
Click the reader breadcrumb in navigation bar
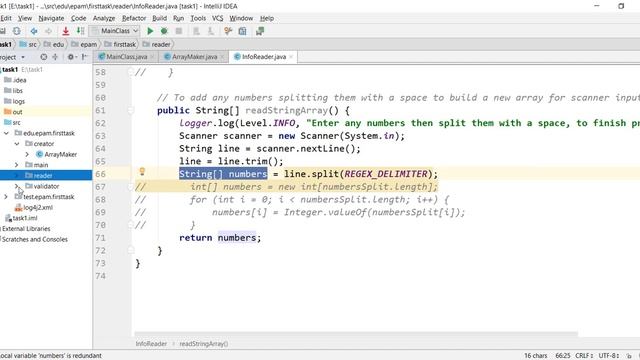[157, 44]
